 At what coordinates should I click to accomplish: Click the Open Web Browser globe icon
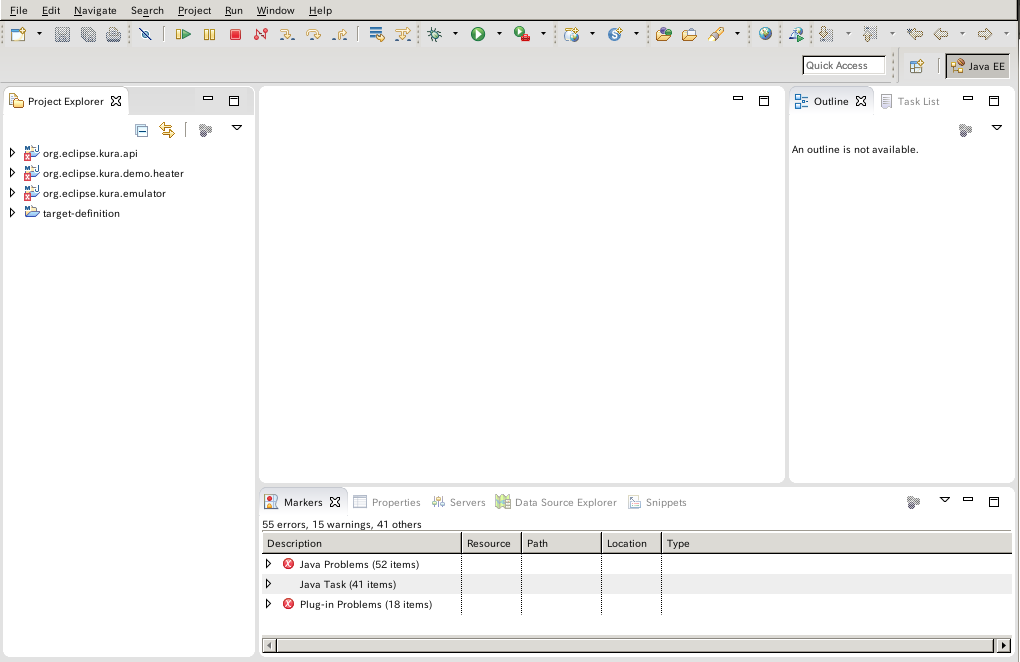point(766,34)
